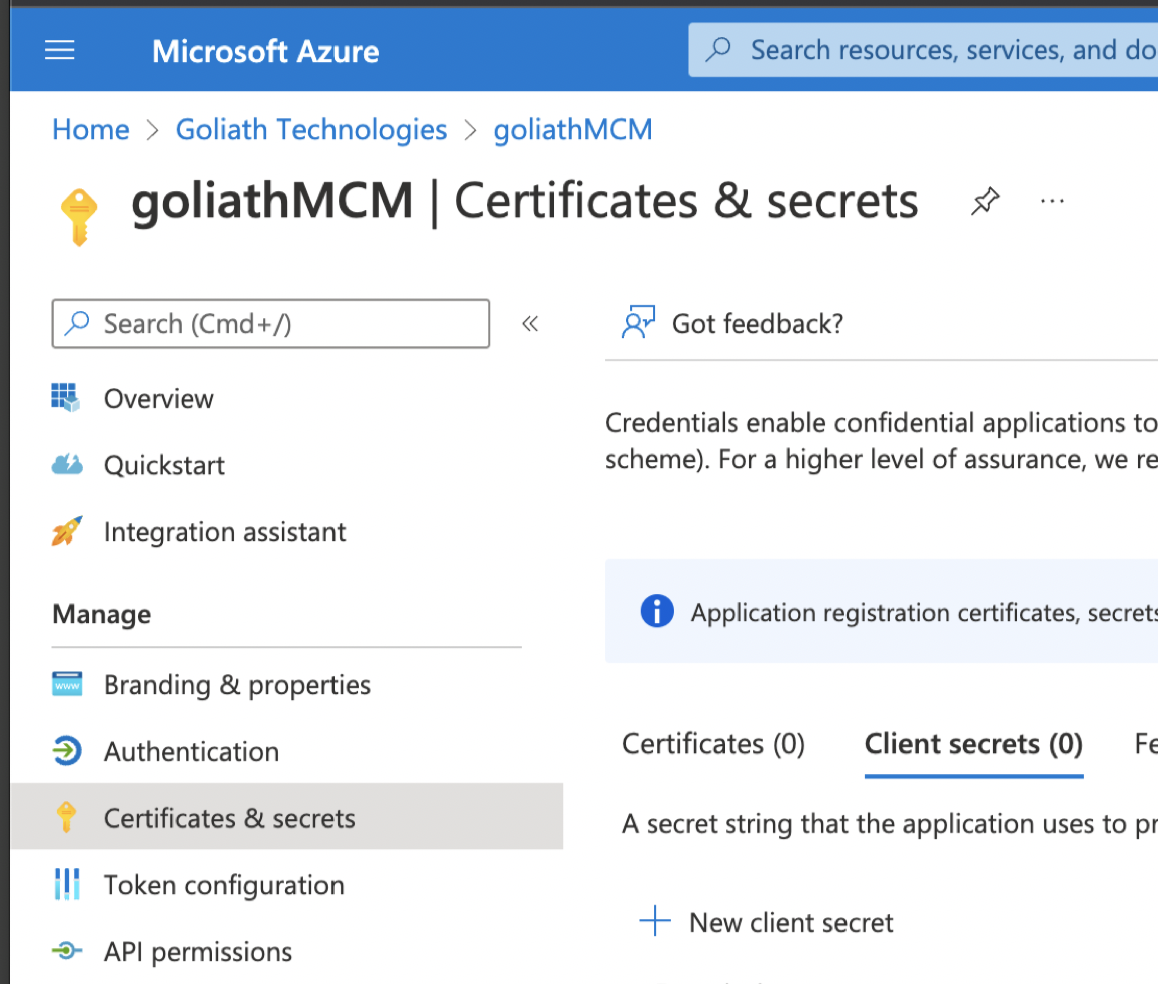Click the Certificates & secrets key icon
Screen dimensions: 1158x984
pos(66,817)
